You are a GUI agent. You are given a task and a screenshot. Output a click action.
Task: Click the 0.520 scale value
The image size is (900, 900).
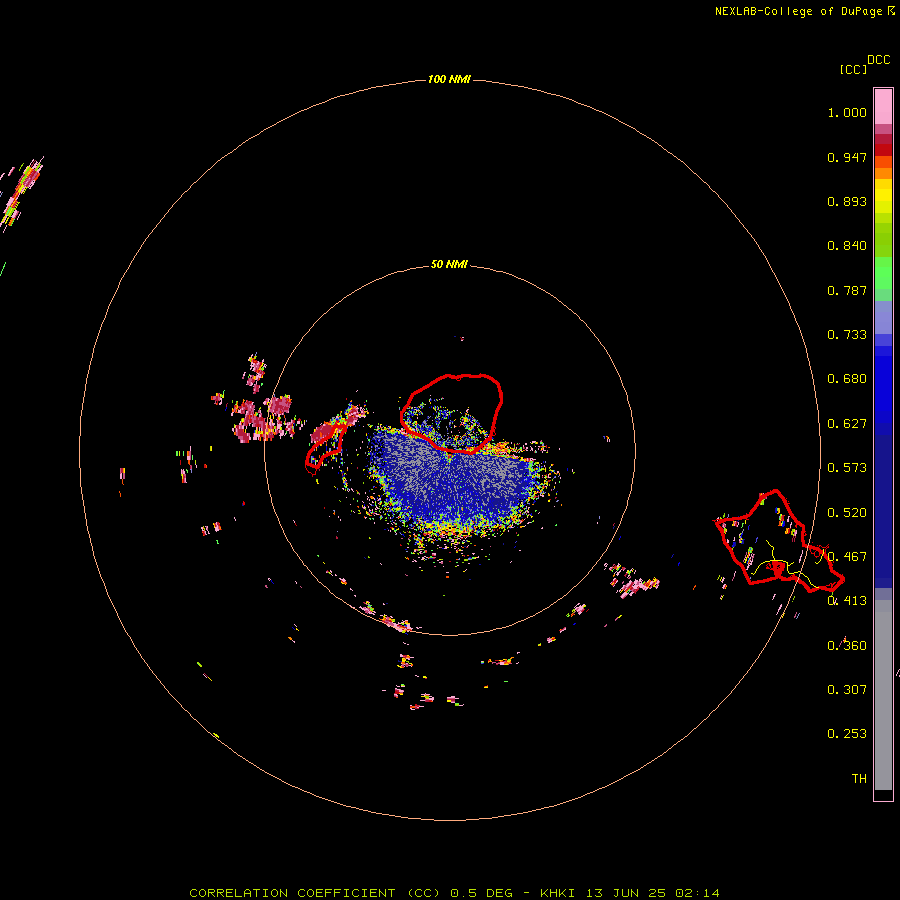pyautogui.click(x=847, y=513)
